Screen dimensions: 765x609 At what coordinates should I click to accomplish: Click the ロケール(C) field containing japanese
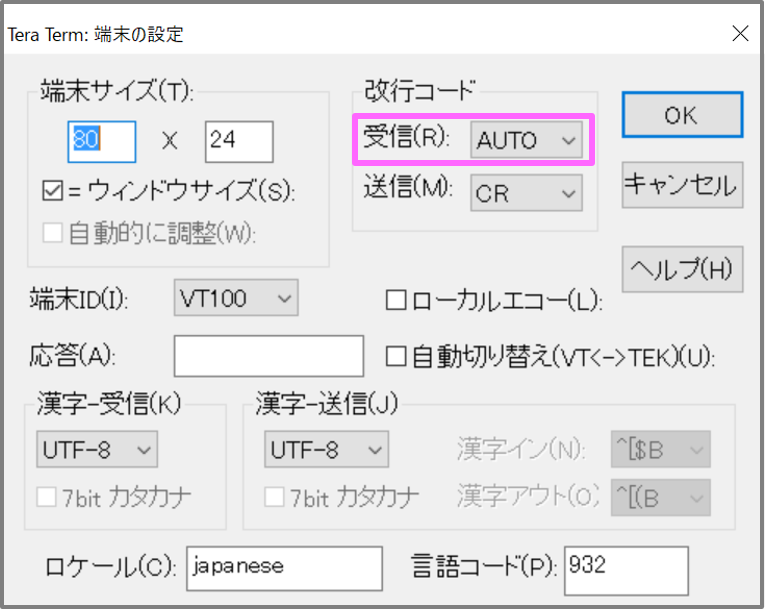284,568
